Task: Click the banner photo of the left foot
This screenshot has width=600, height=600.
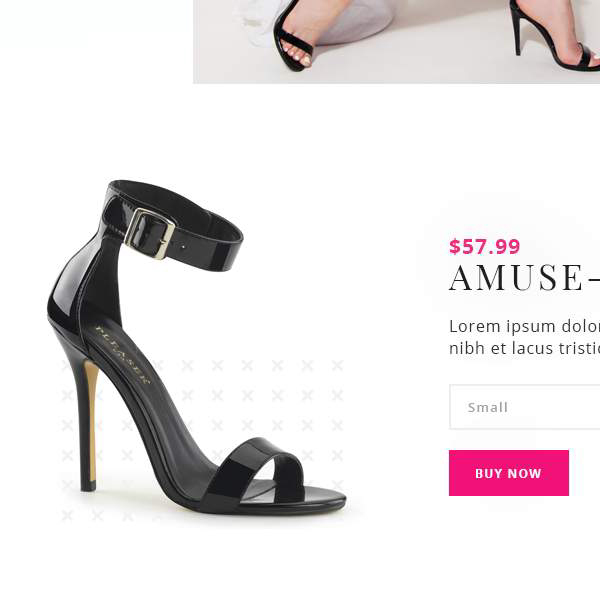Action: (x=295, y=36)
